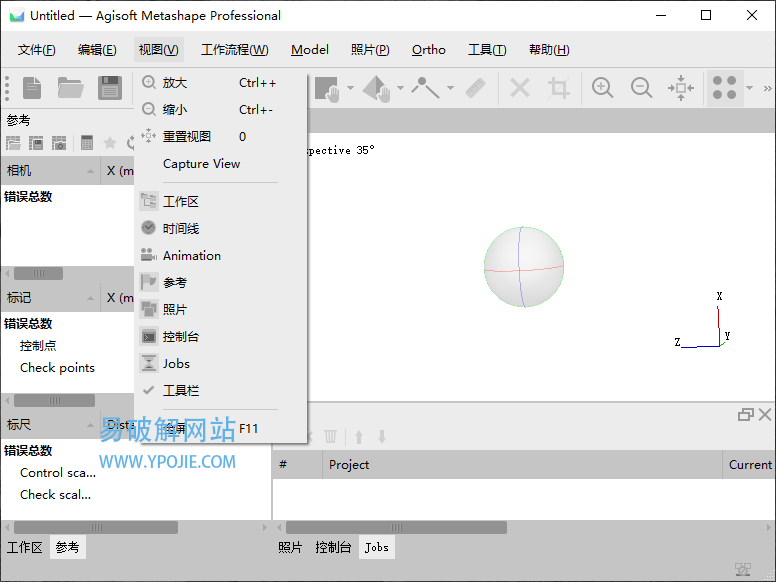
Task: Open the 帮助(H) menu
Action: [549, 50]
